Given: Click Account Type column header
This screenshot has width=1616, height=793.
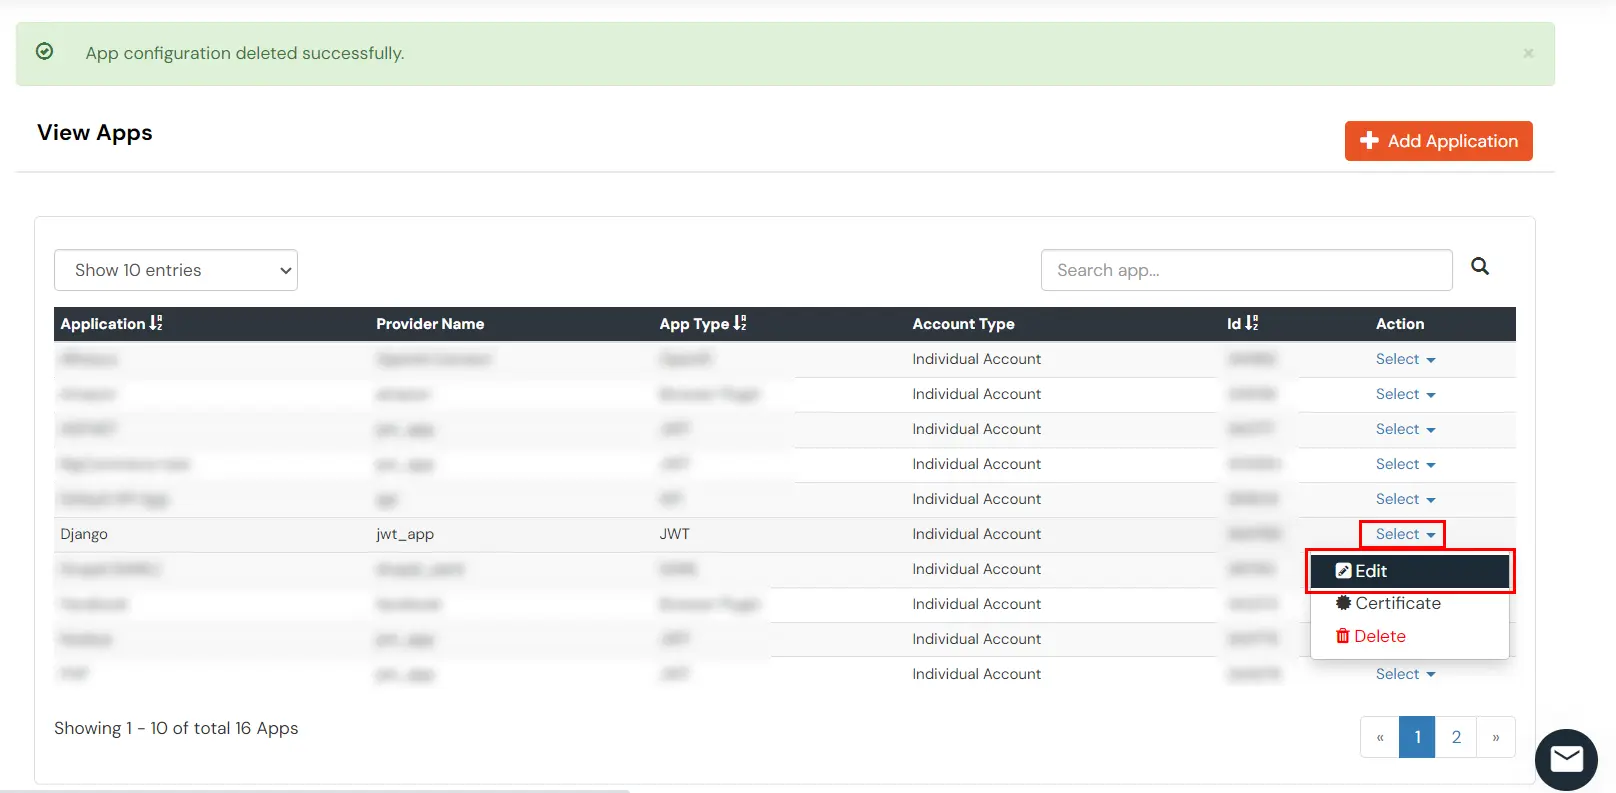Looking at the screenshot, I should coord(963,324).
